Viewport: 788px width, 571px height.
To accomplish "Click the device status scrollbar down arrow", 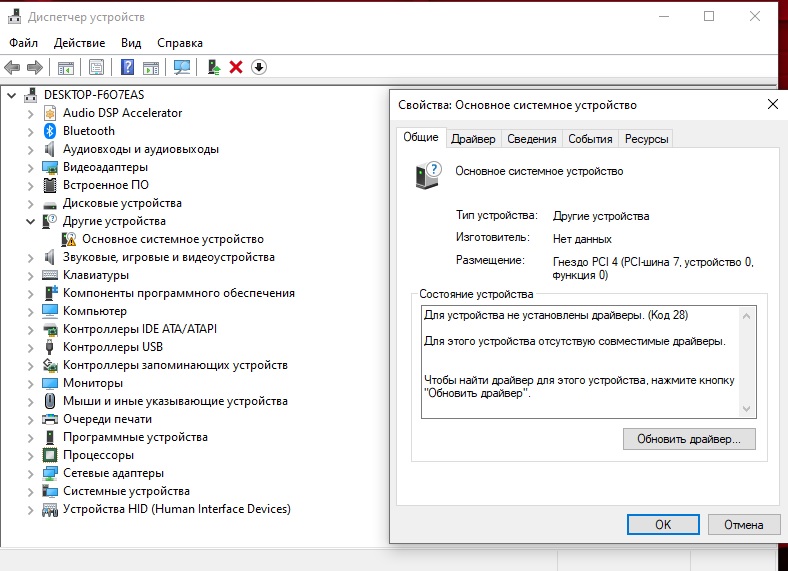I will [746, 408].
